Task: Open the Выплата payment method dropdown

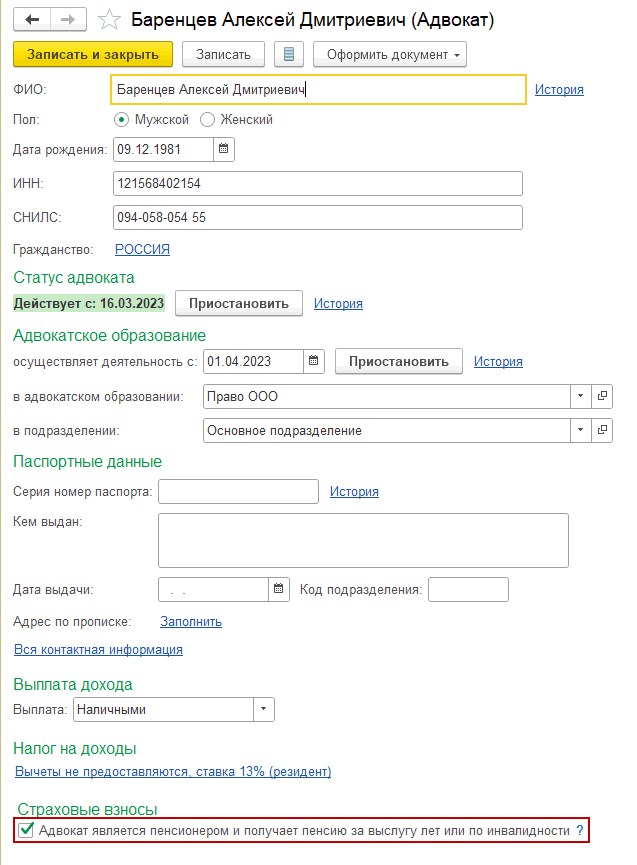Action: pyautogui.click(x=264, y=710)
